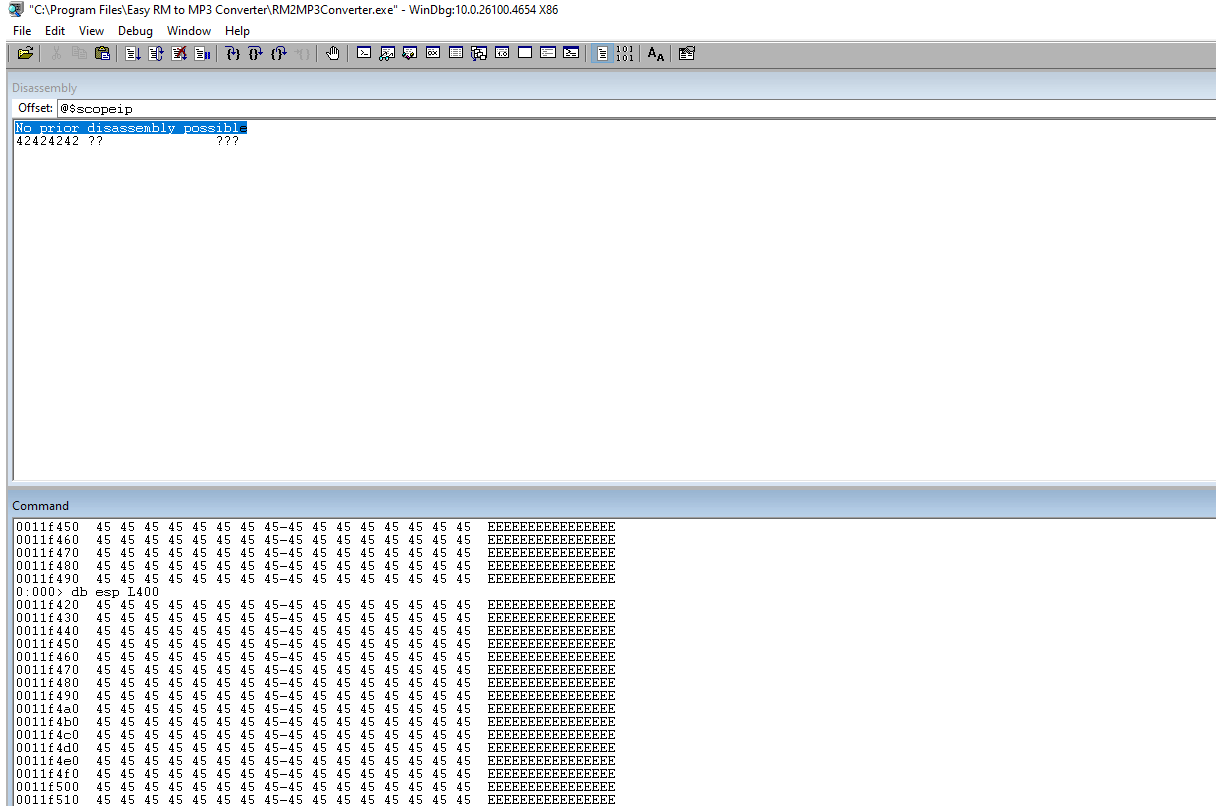1216x806 pixels.
Task: Open the Debug menu
Action: click(135, 31)
